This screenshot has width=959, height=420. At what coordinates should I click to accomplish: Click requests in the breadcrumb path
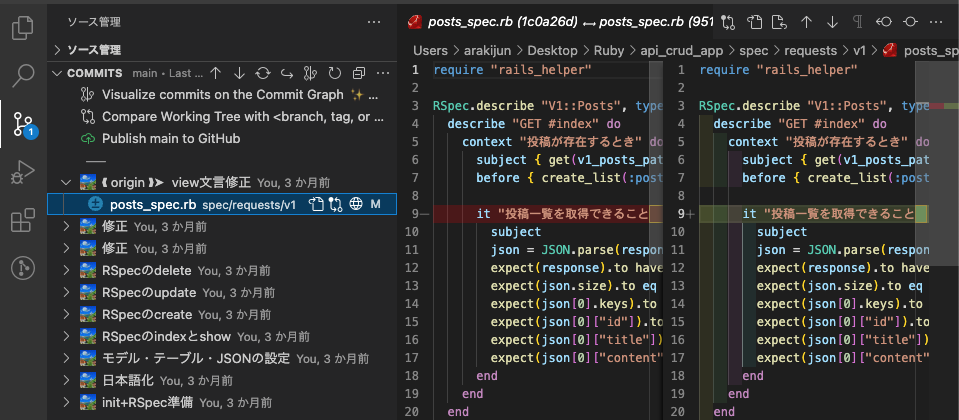tap(810, 50)
